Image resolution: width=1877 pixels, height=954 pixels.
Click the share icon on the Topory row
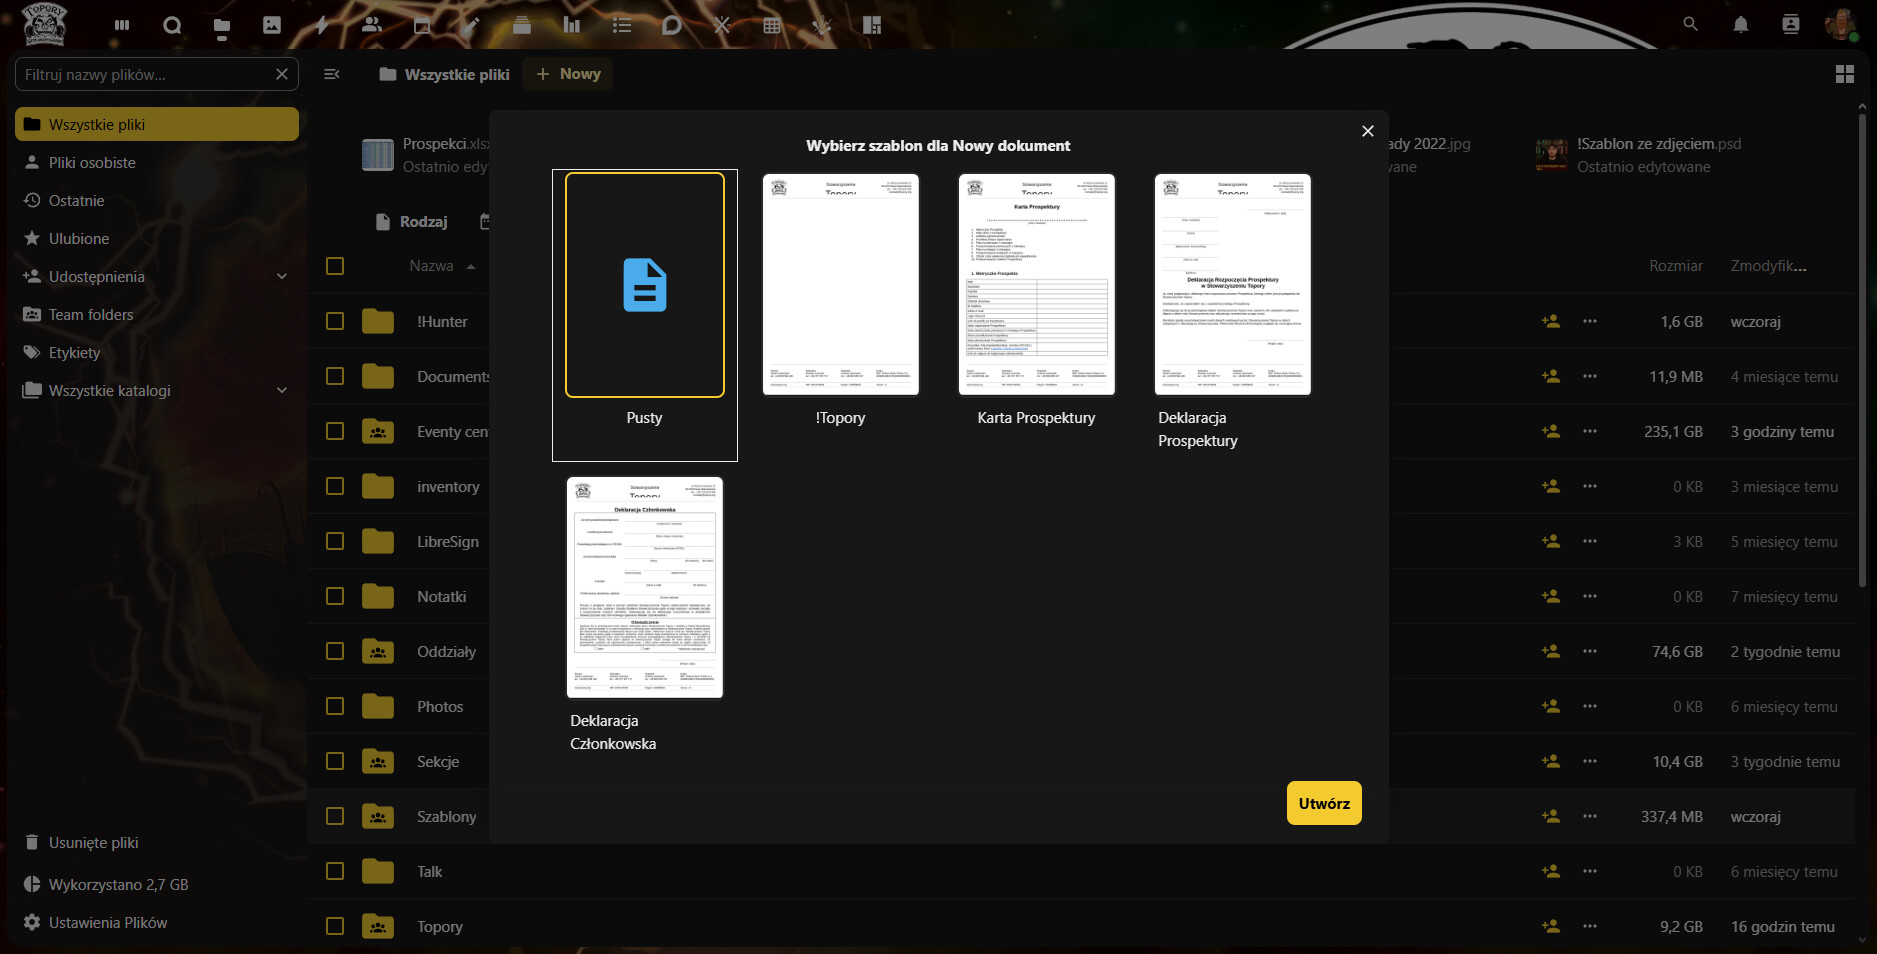pyautogui.click(x=1551, y=927)
